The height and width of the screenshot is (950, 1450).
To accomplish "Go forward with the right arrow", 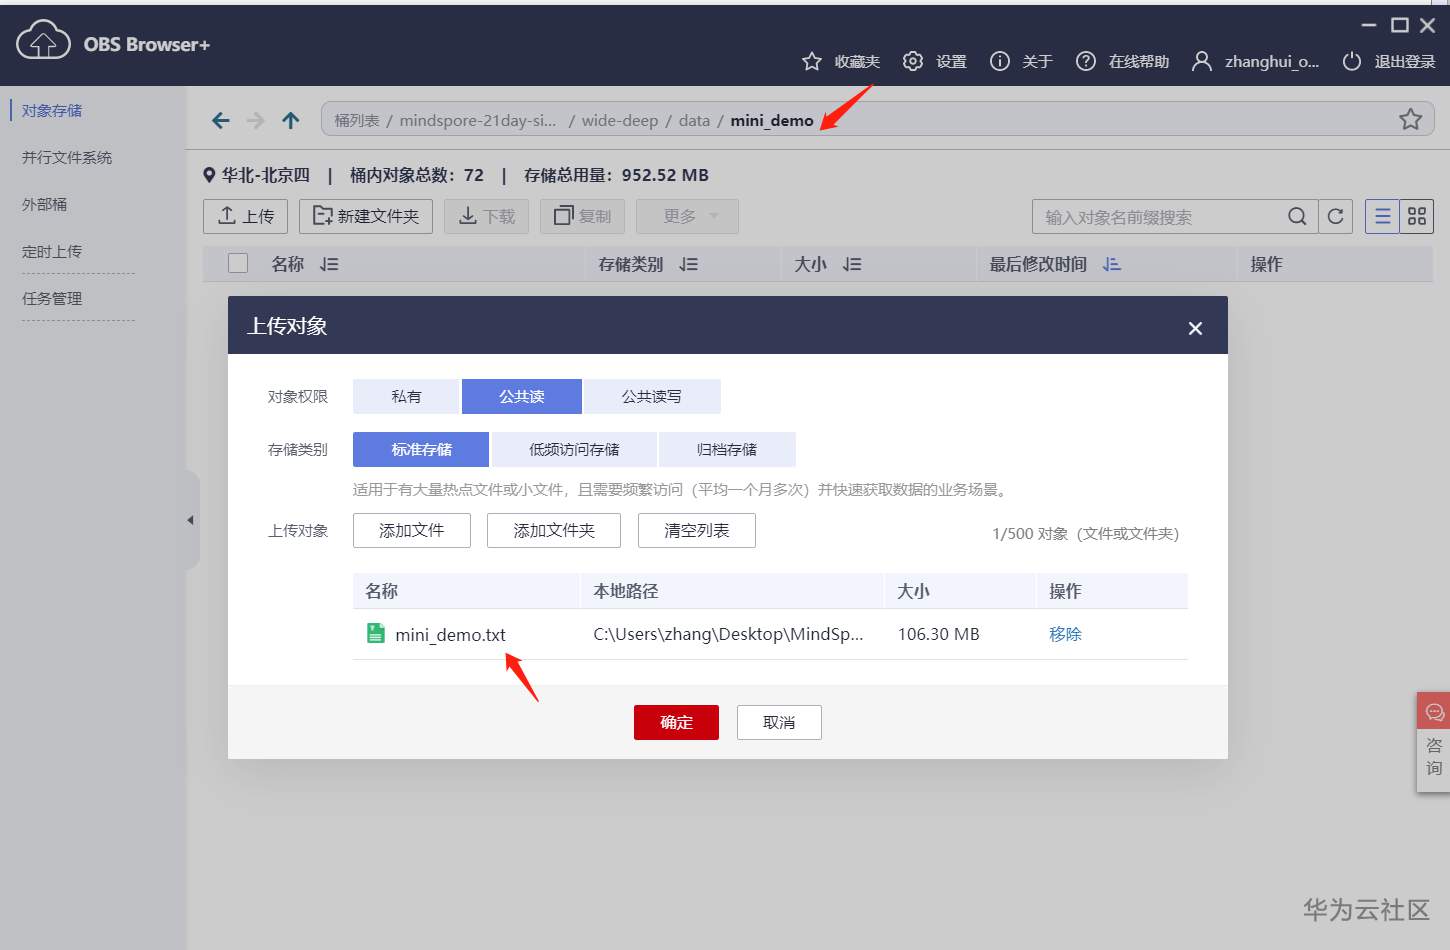I will click(256, 120).
